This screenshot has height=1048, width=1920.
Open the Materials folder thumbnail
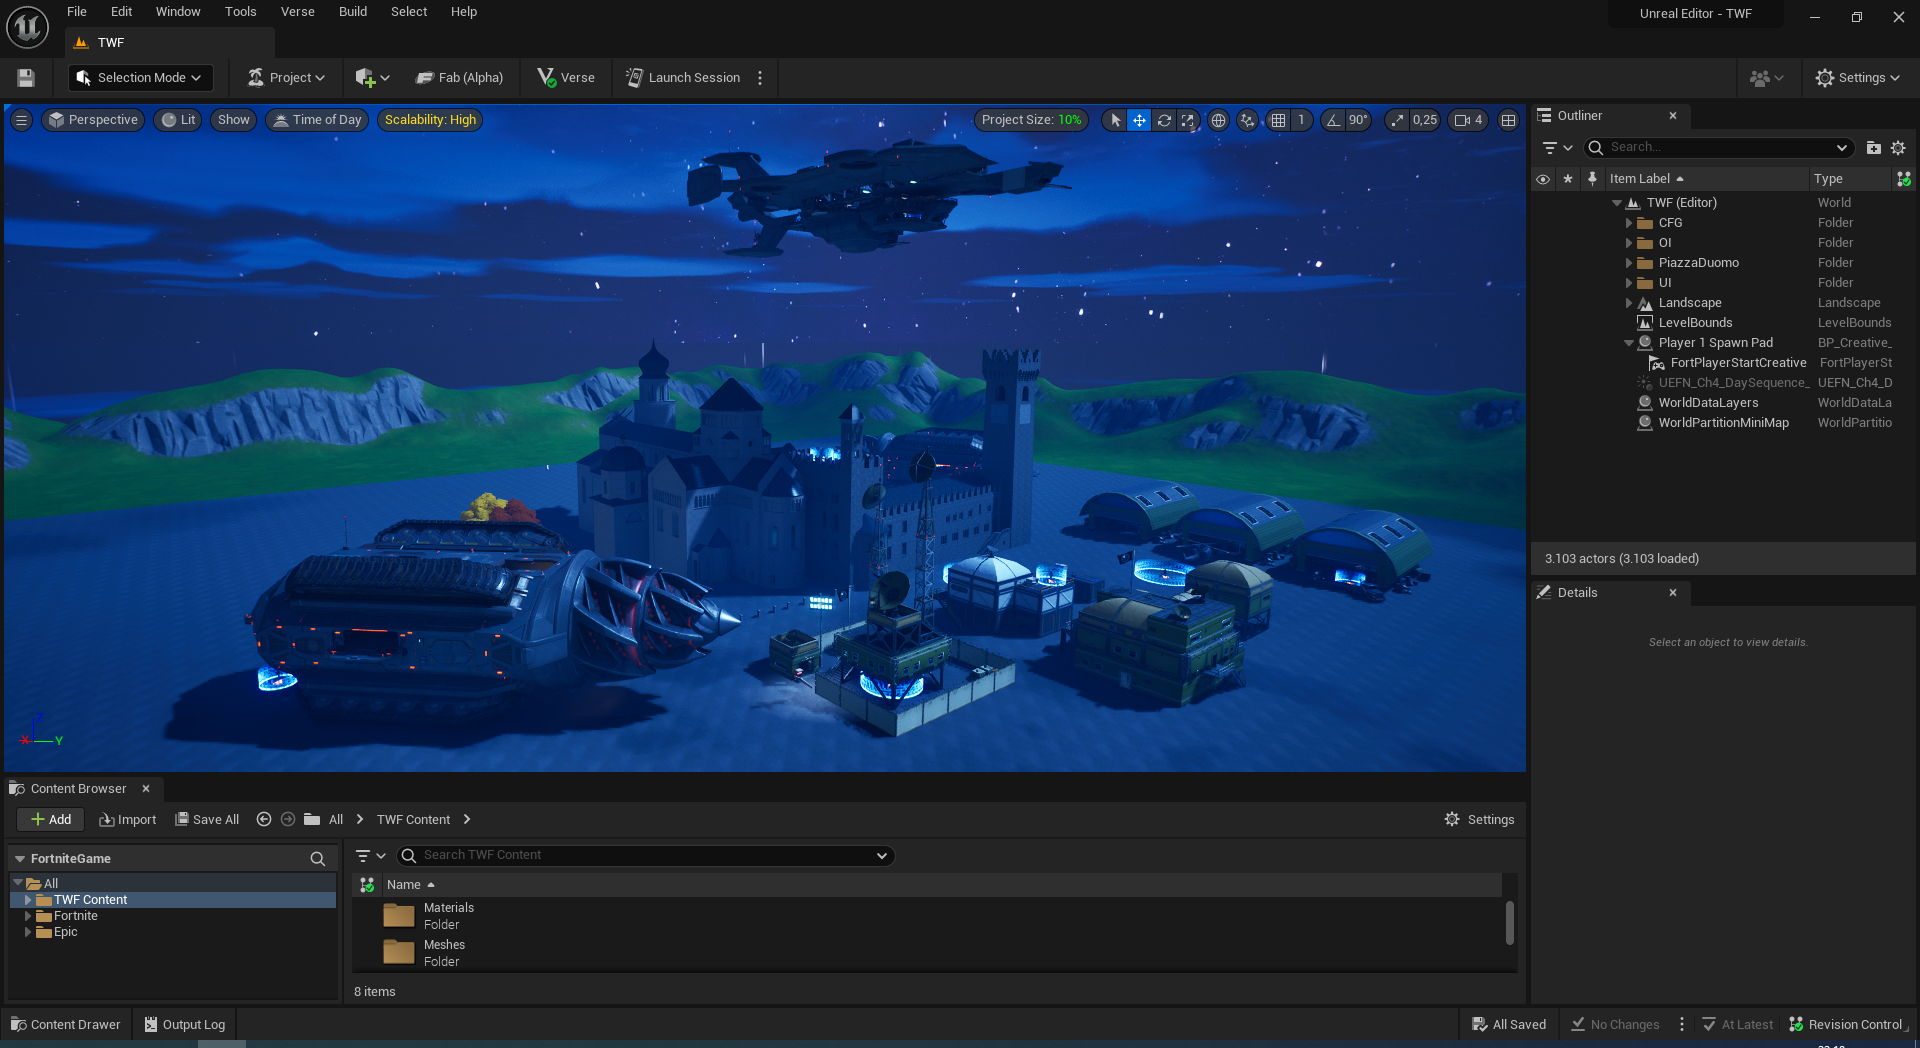[399, 916]
